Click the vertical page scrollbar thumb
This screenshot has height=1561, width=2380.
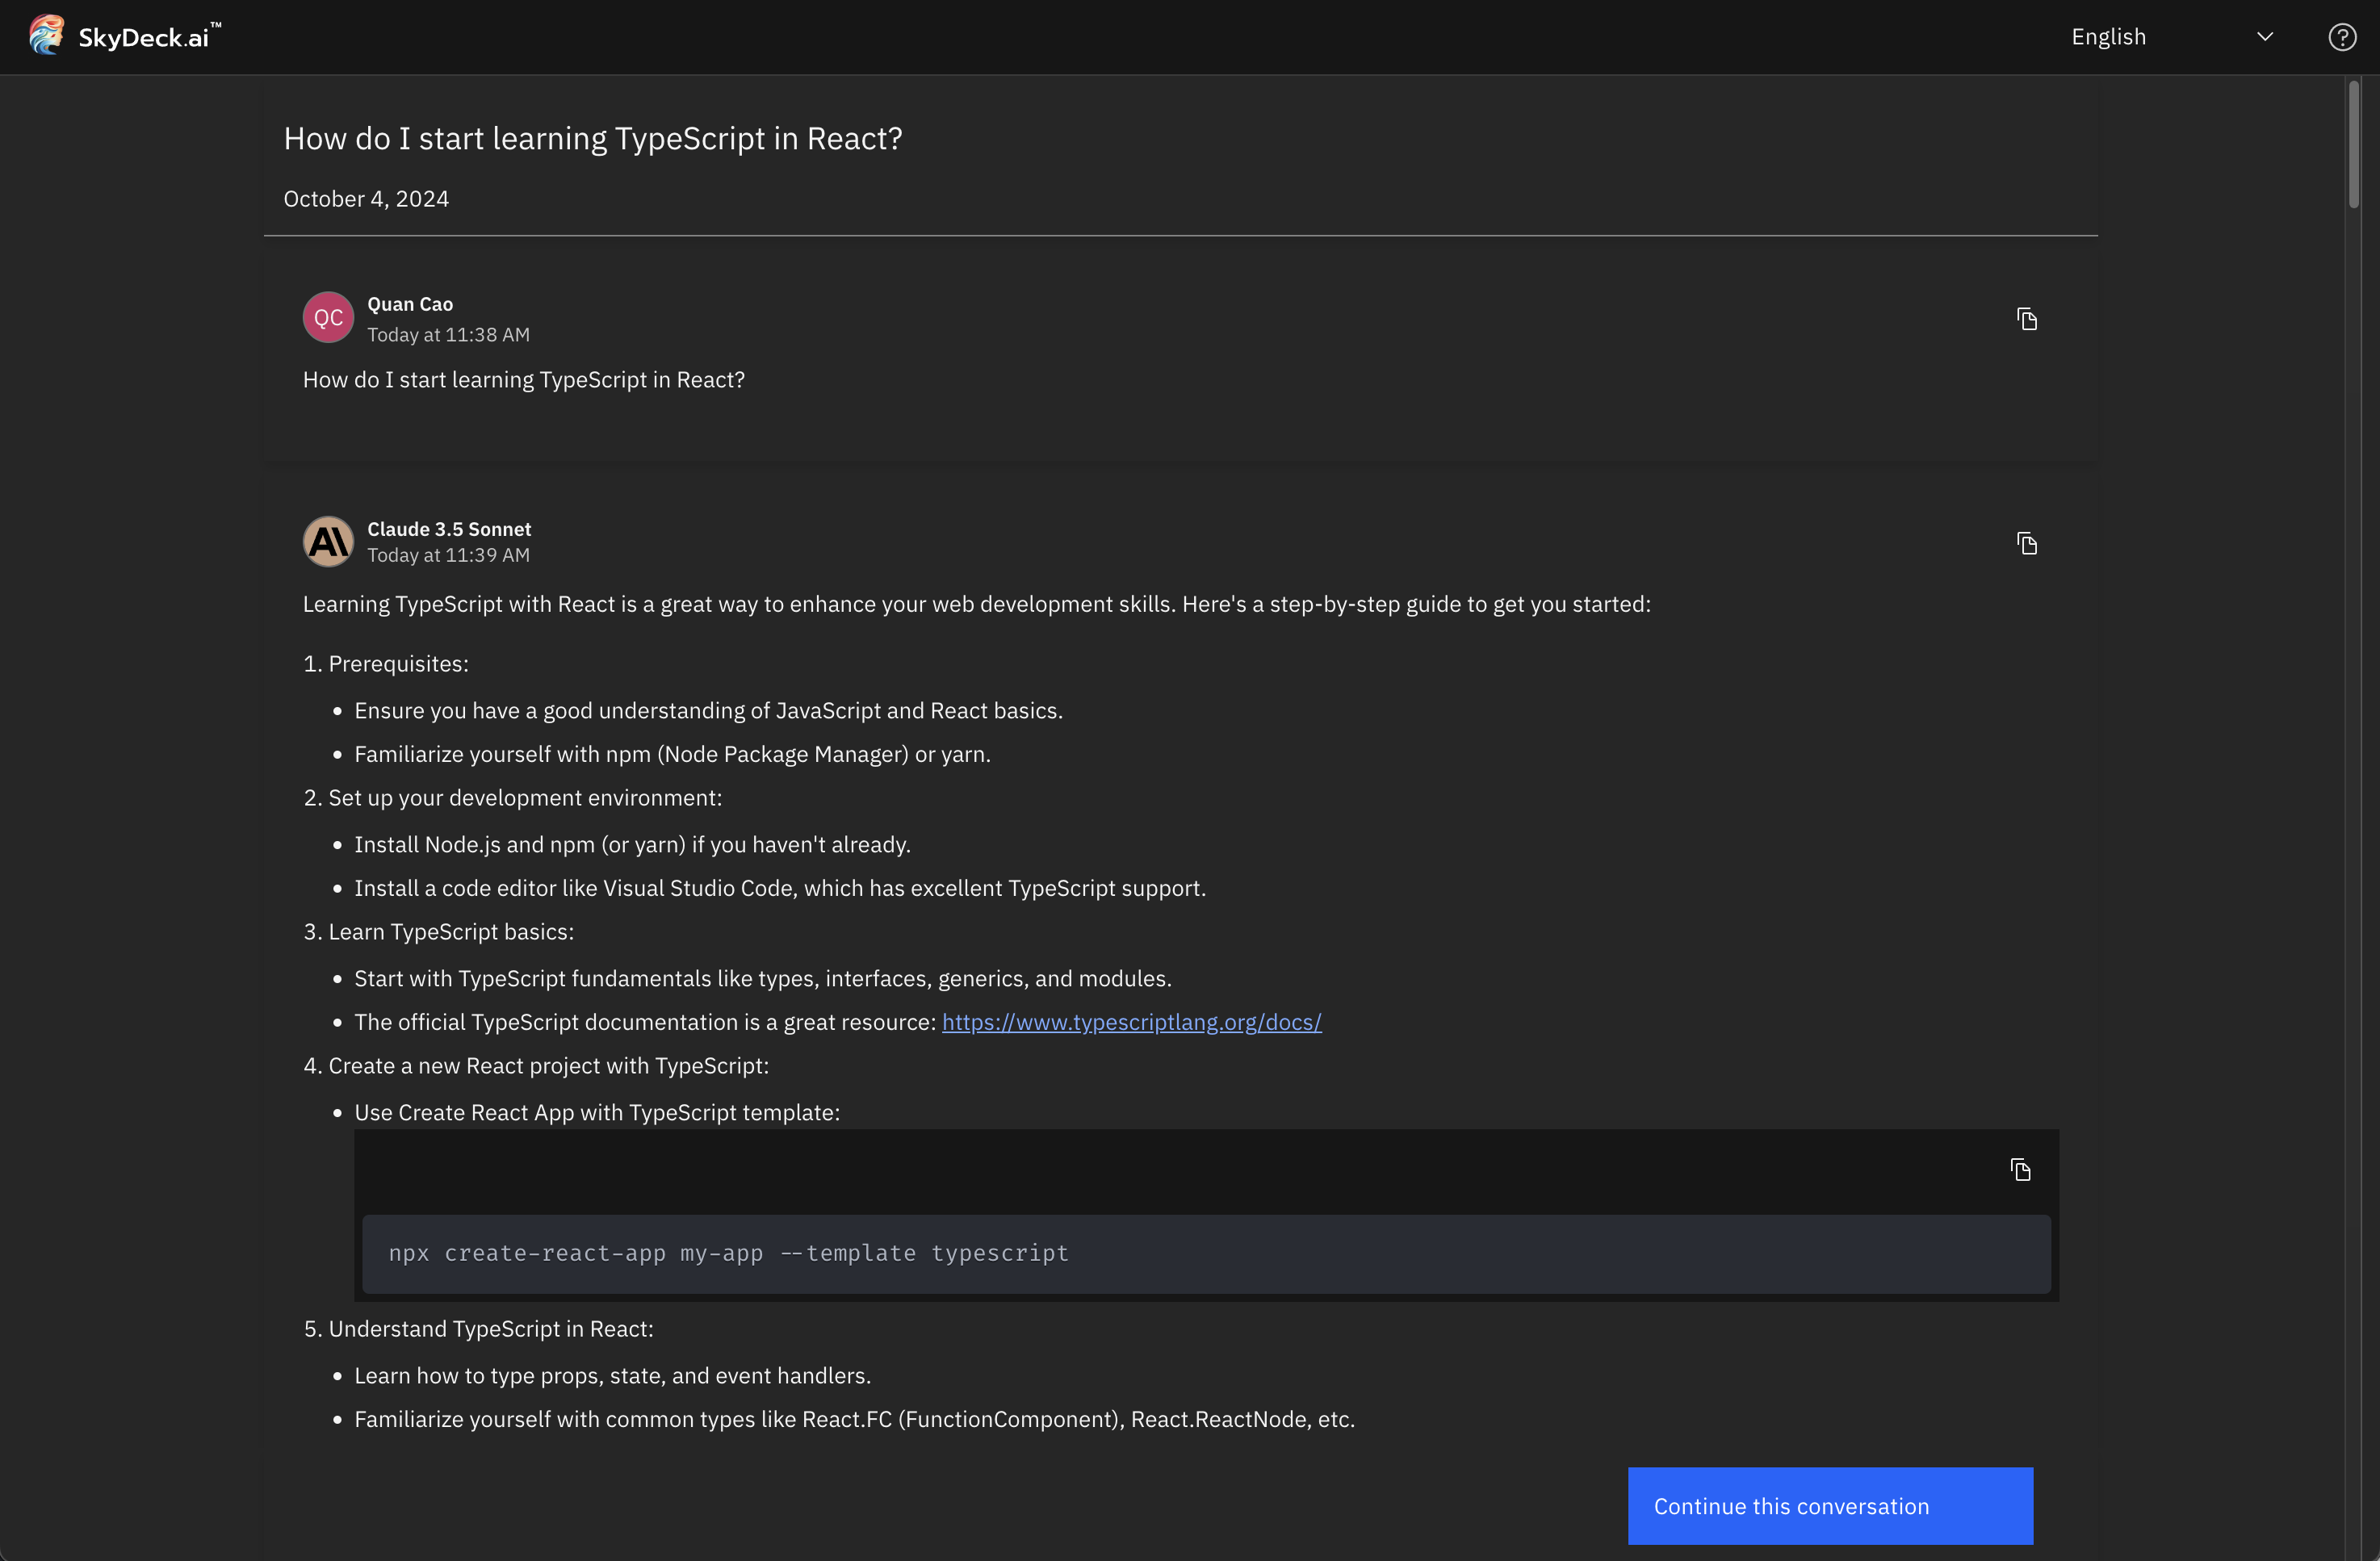pos(2354,145)
